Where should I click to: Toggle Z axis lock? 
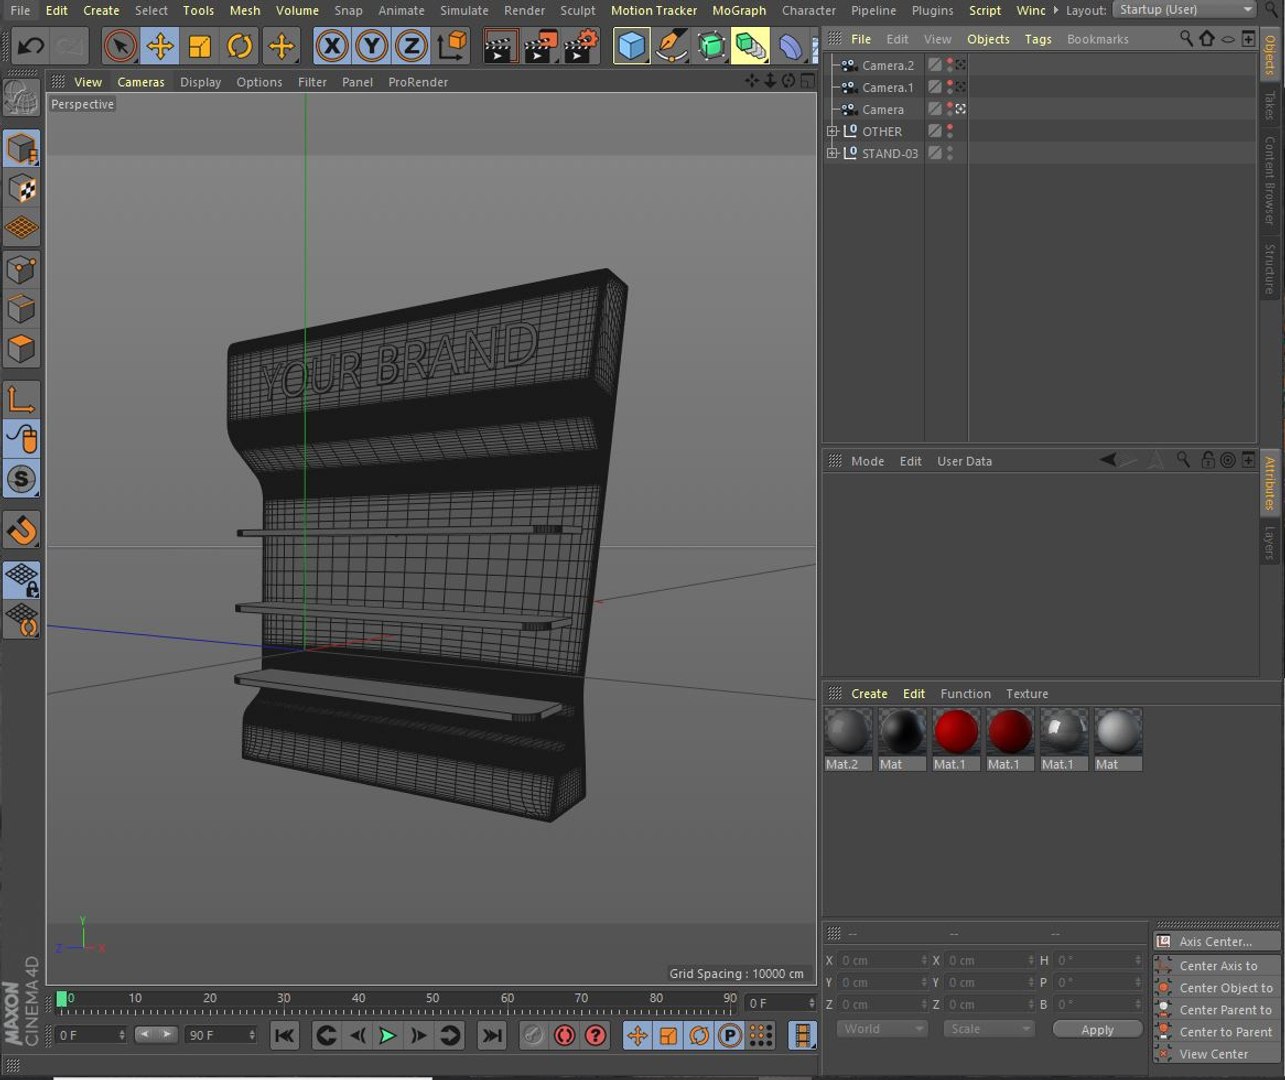click(411, 46)
